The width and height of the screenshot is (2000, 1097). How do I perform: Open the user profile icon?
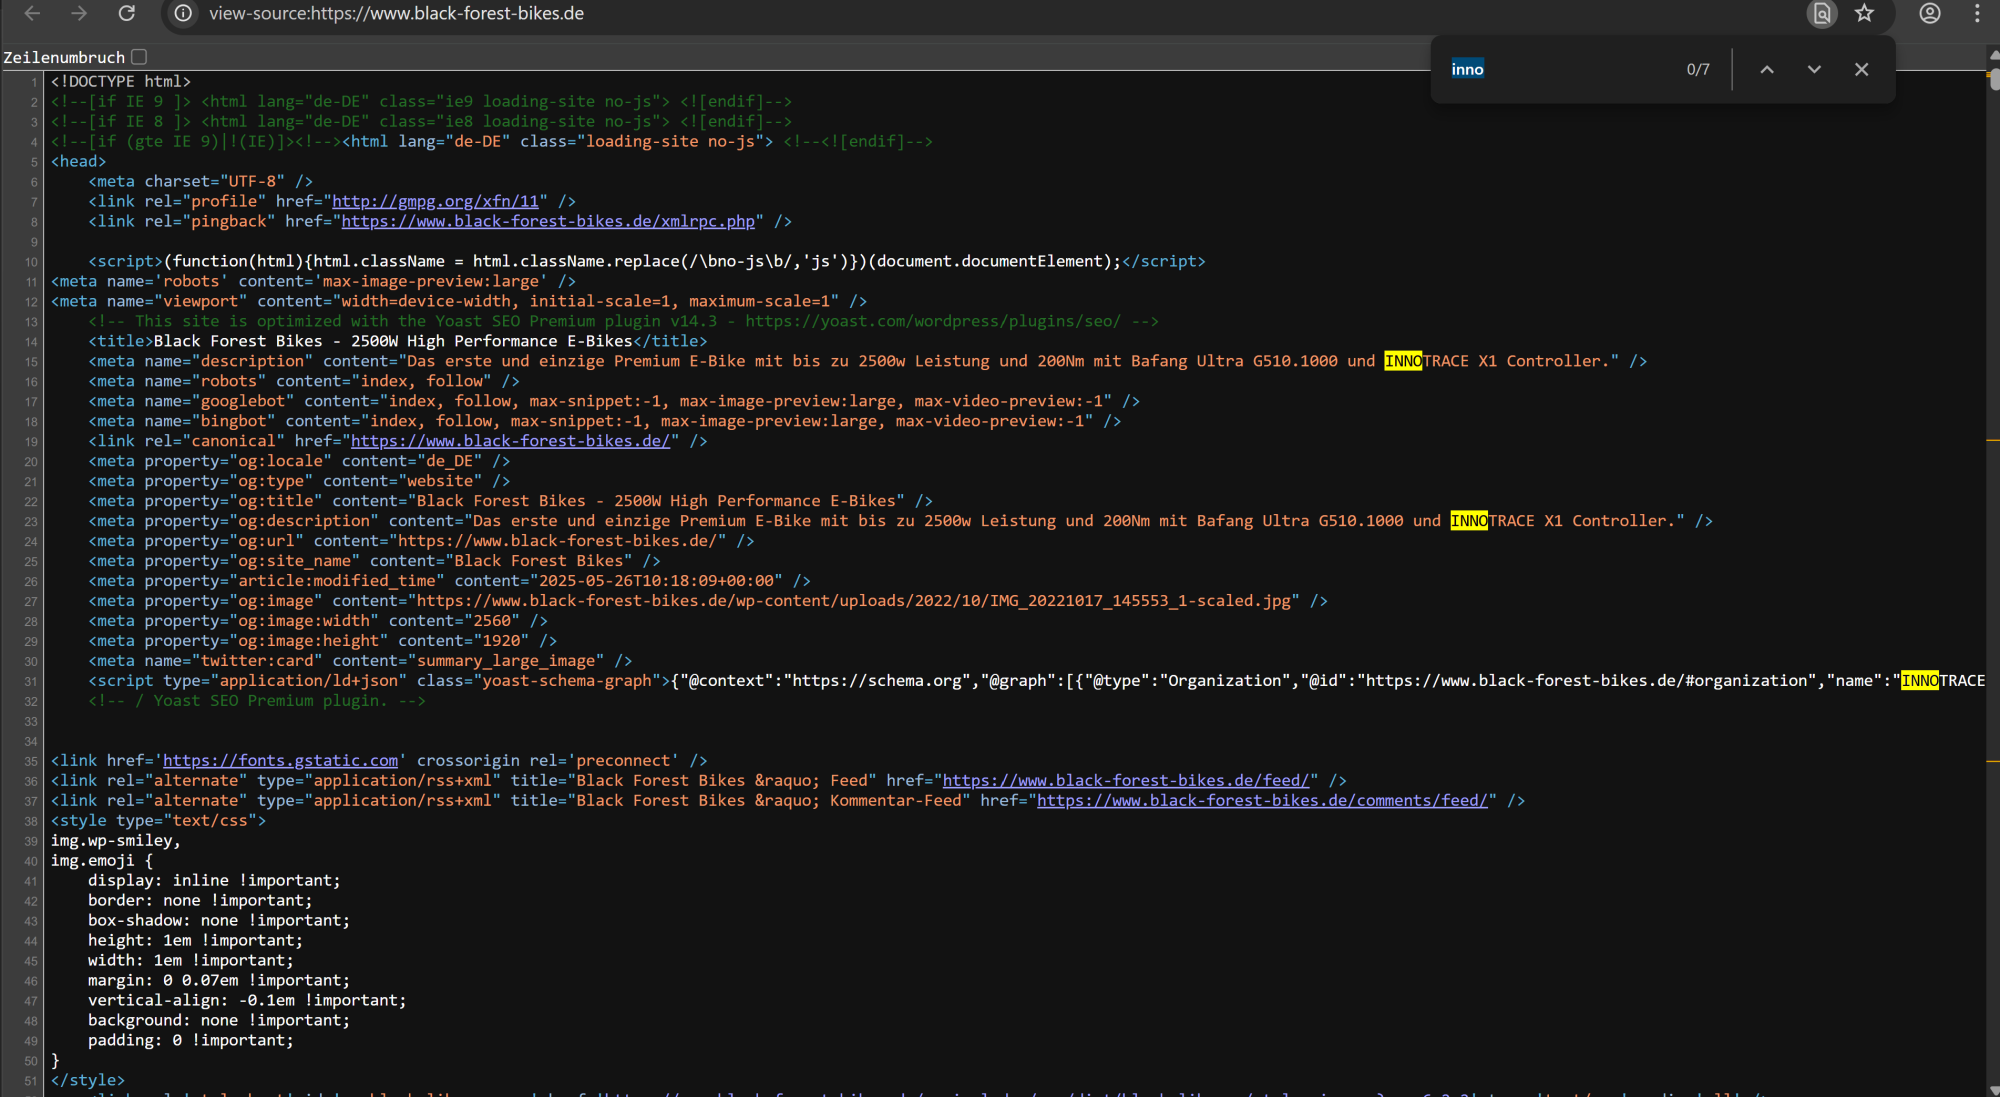[1930, 13]
